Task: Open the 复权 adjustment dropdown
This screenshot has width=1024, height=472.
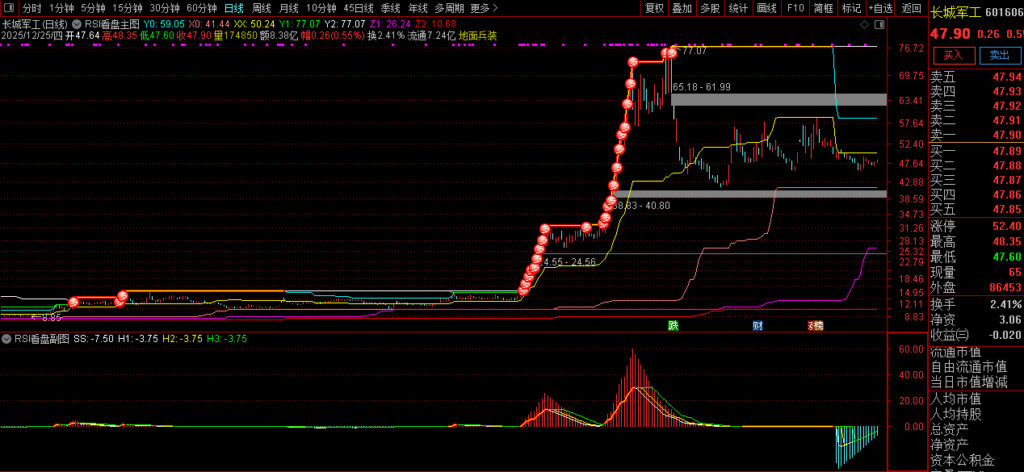Action: pos(654,7)
